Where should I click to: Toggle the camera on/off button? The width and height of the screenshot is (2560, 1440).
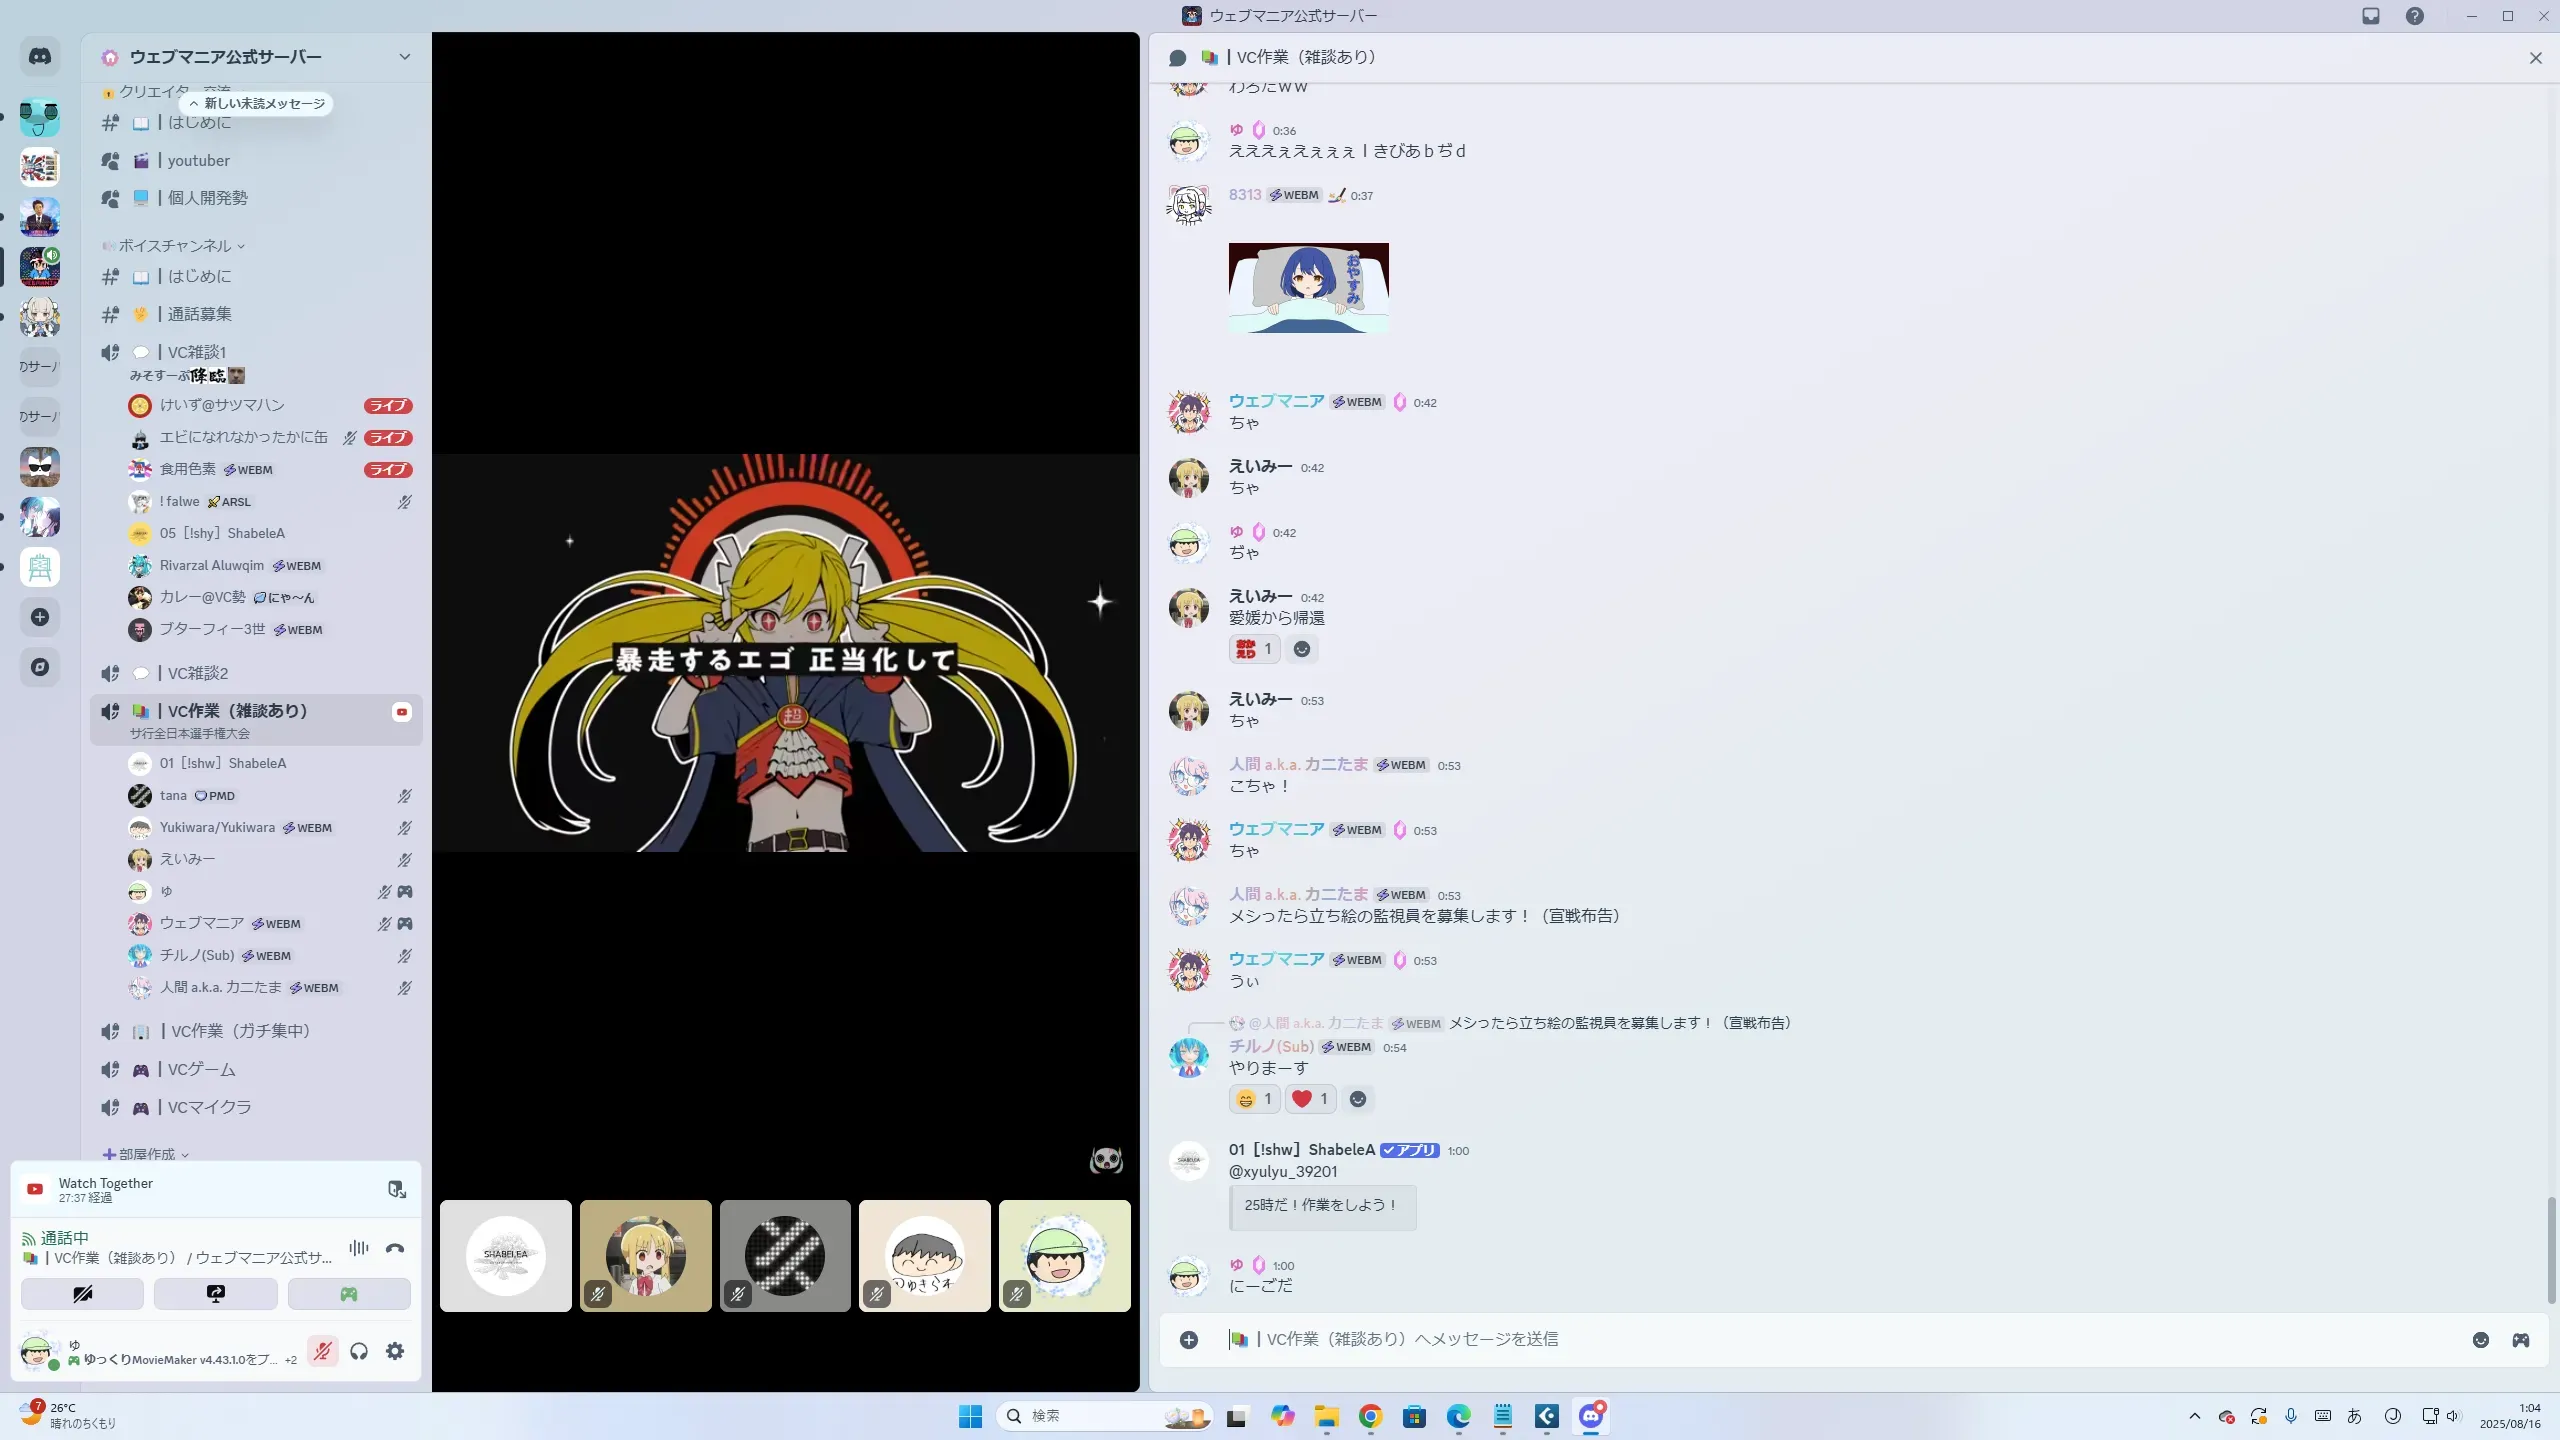[82, 1294]
